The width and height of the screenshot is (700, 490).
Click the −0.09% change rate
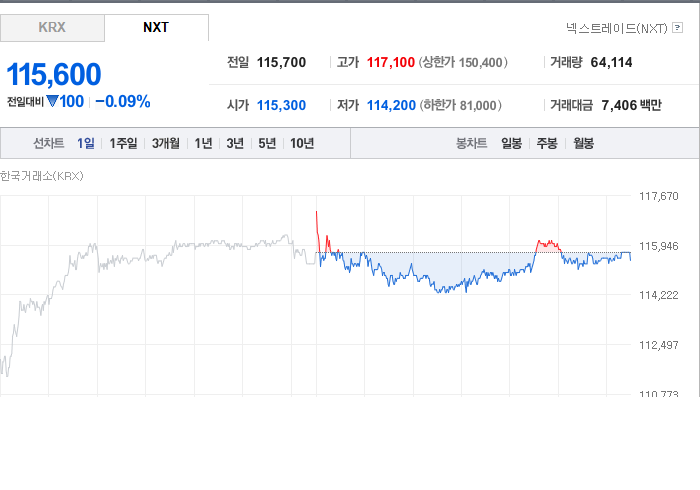click(123, 102)
